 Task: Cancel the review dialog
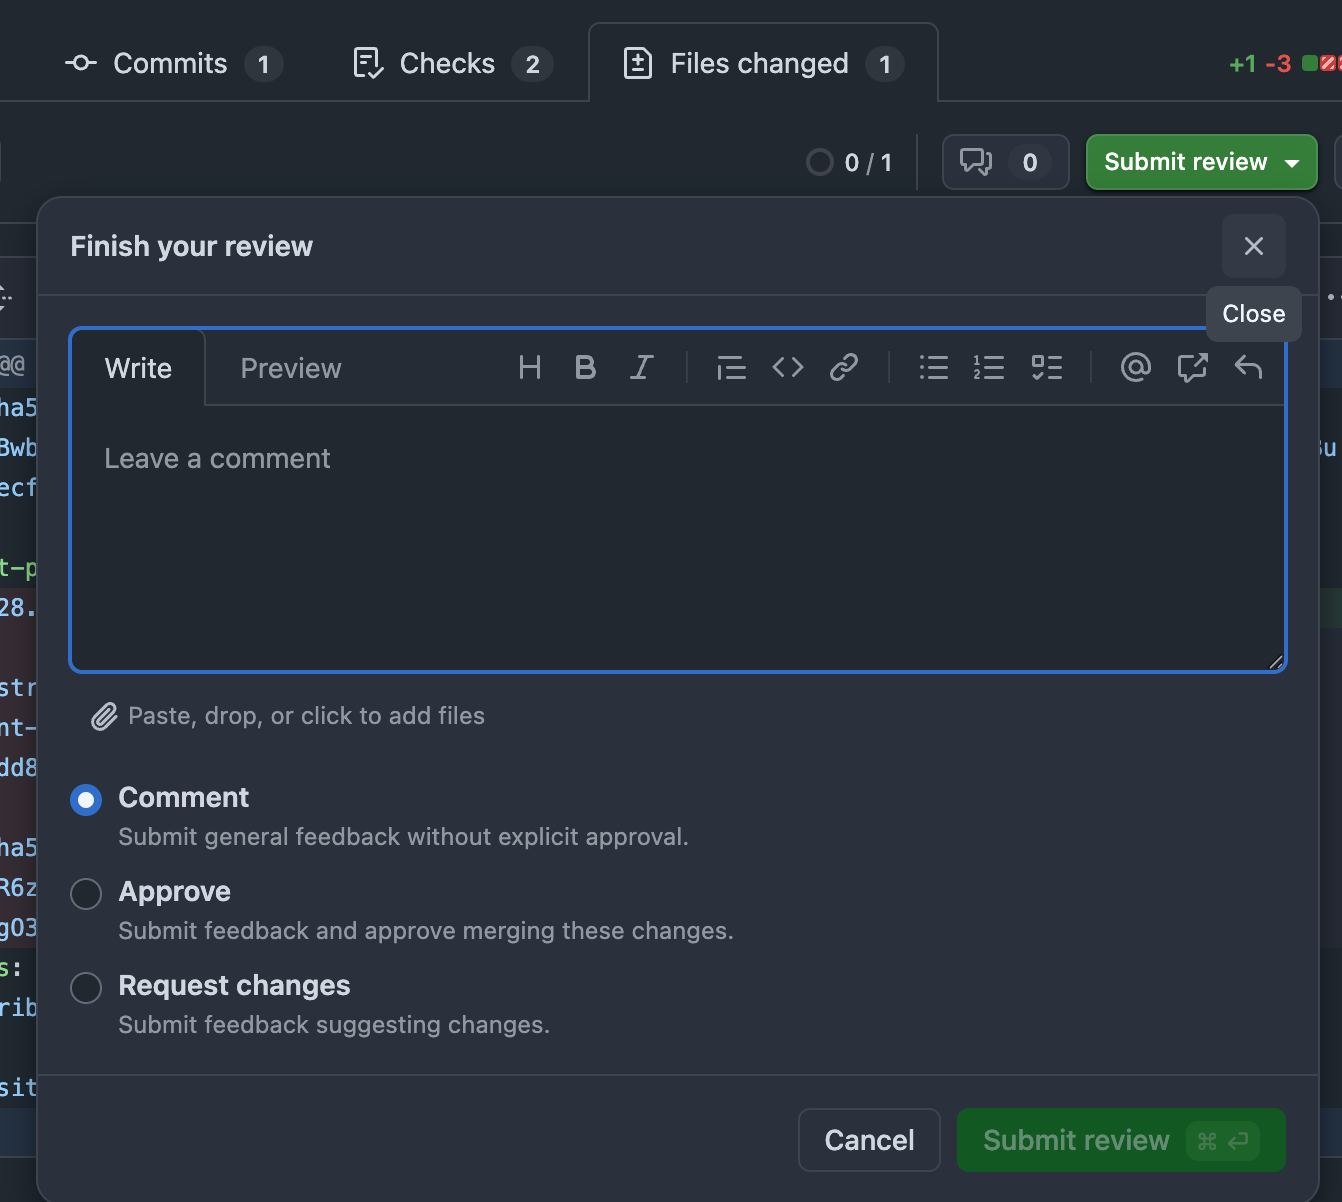click(869, 1140)
